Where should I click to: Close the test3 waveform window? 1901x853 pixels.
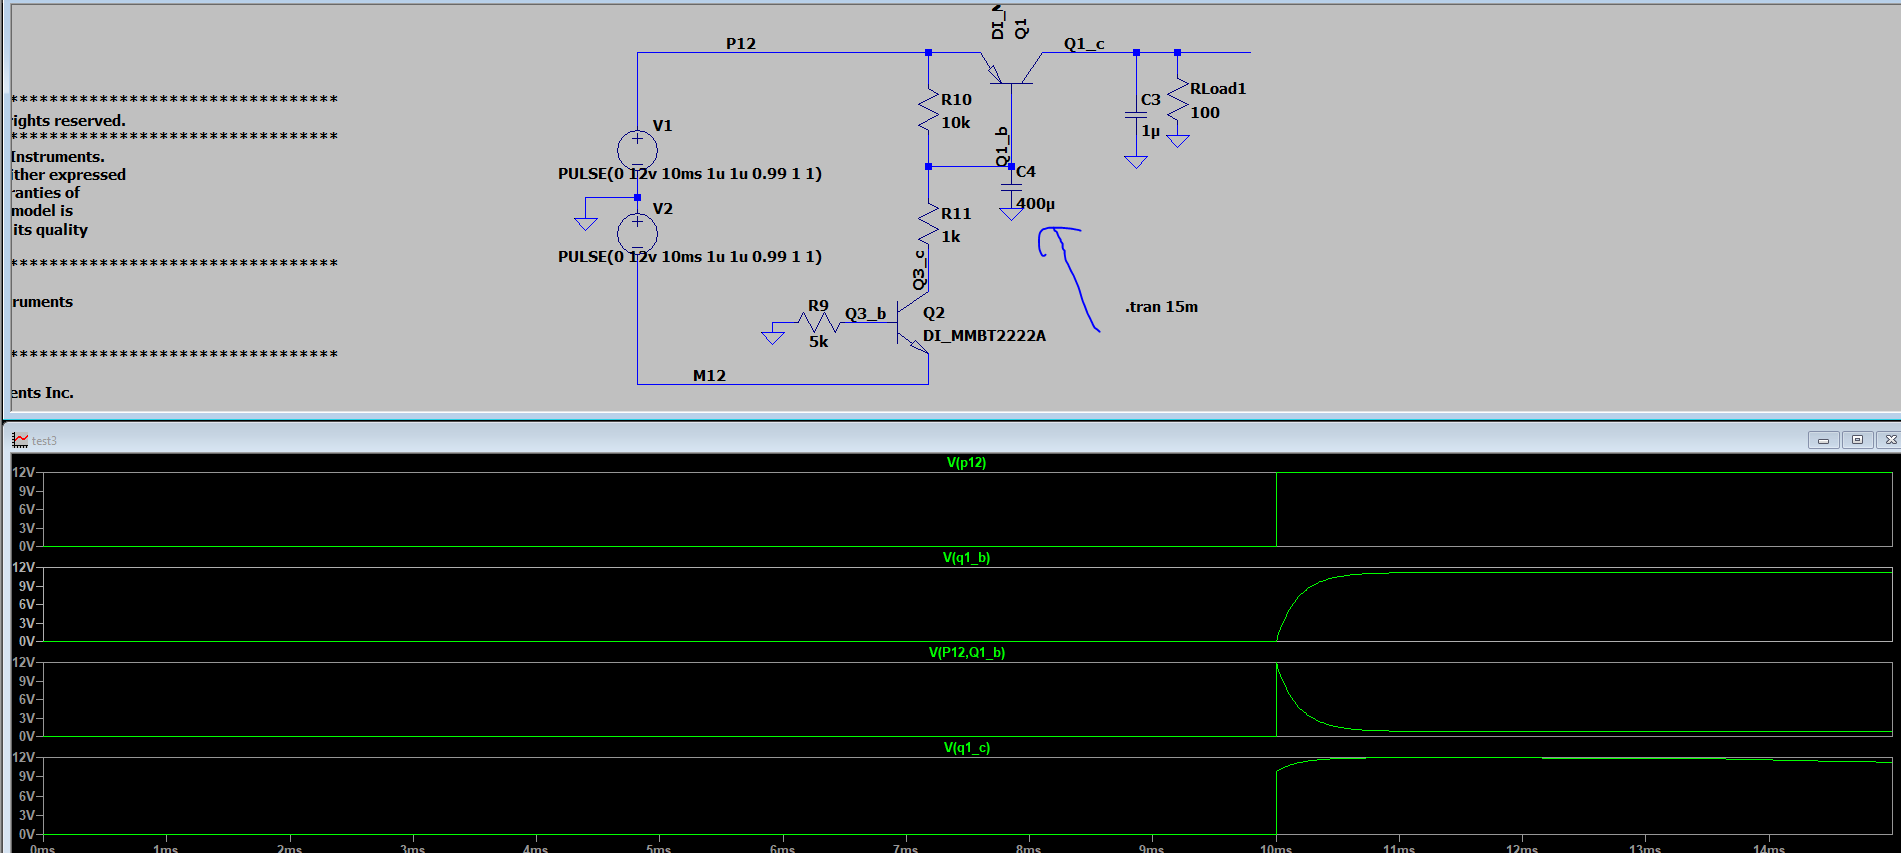click(x=1889, y=440)
